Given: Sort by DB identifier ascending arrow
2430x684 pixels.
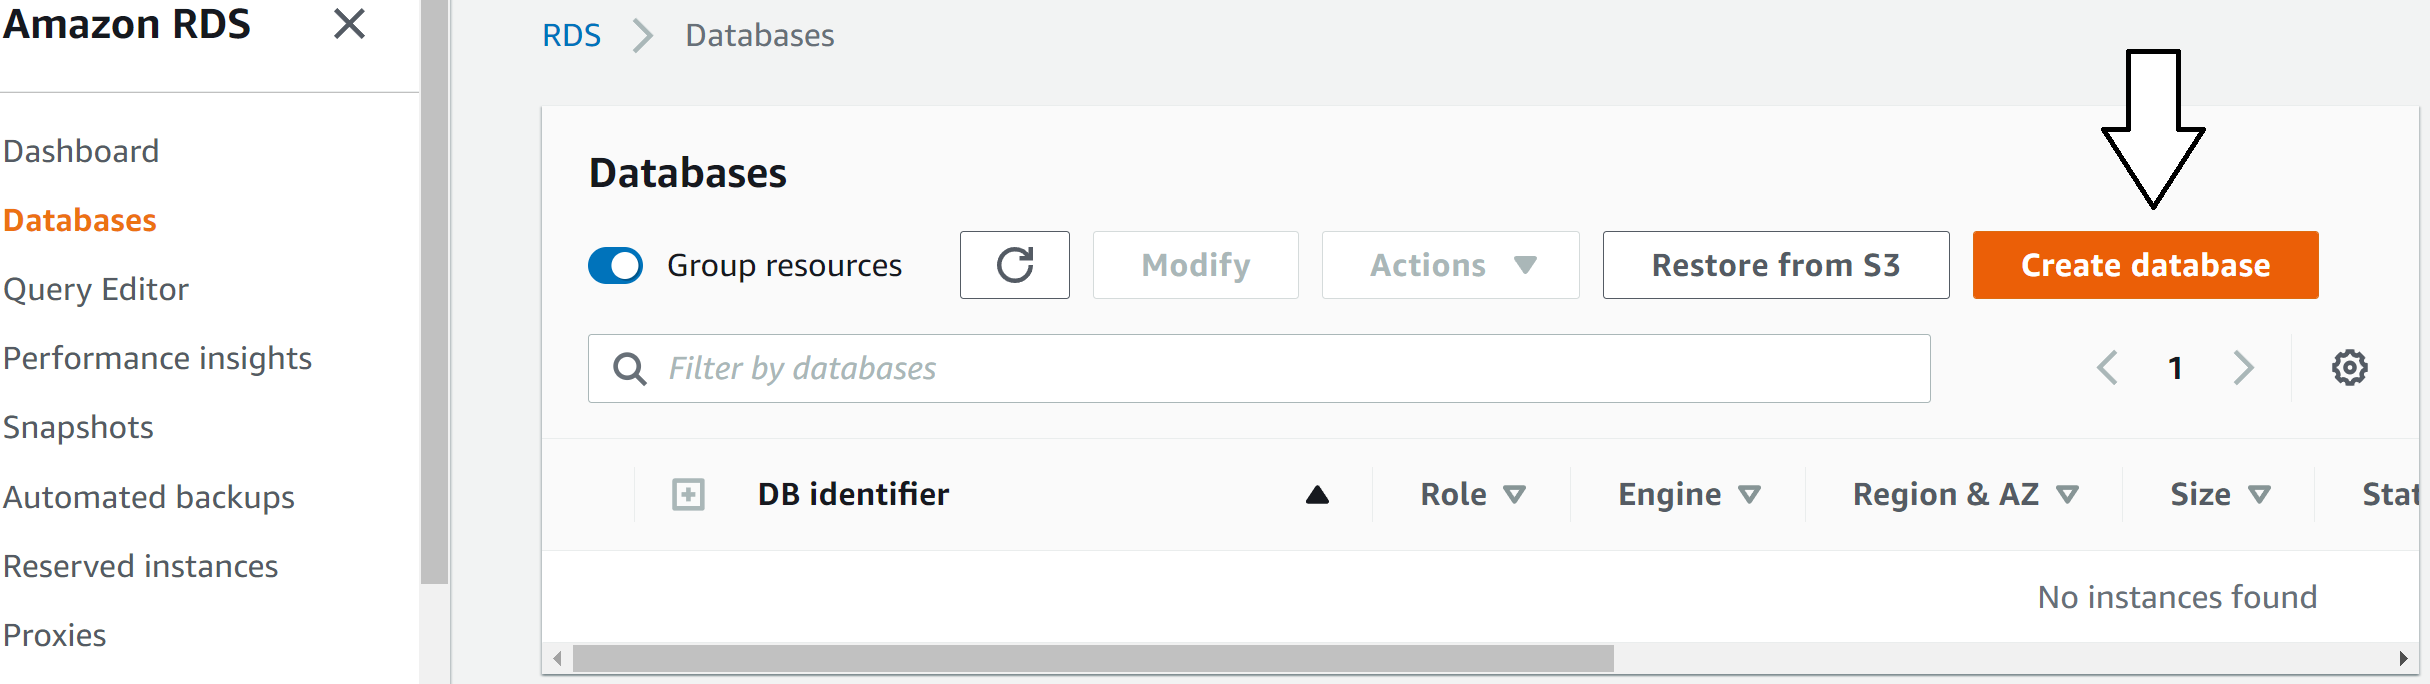Looking at the screenshot, I should tap(1317, 495).
